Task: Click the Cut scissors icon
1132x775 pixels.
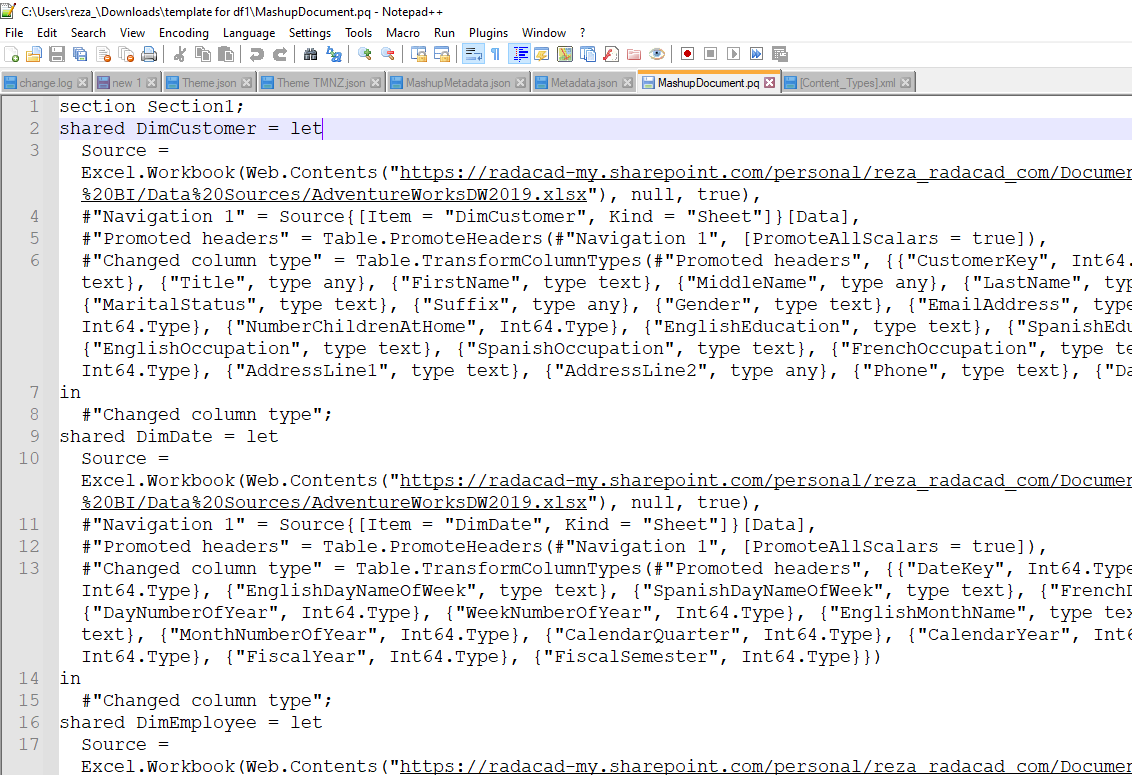Action: point(180,54)
